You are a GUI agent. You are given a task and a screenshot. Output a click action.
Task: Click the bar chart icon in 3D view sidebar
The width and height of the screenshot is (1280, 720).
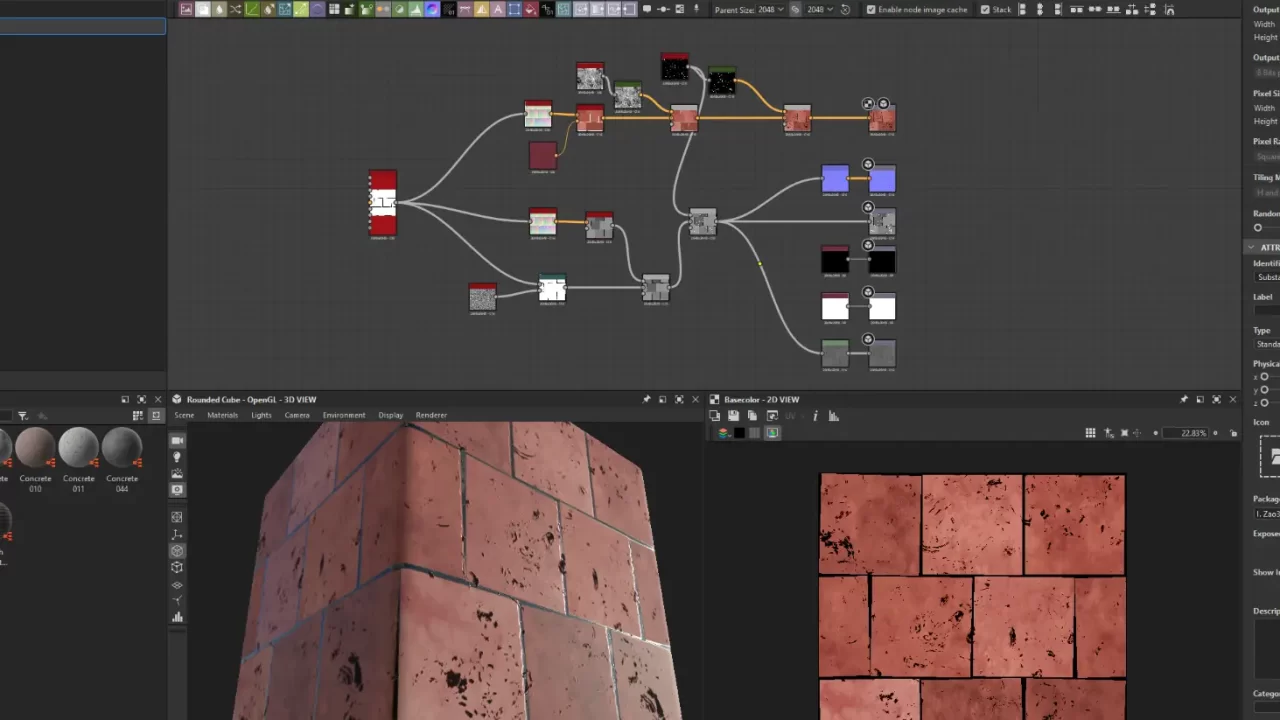click(177, 617)
